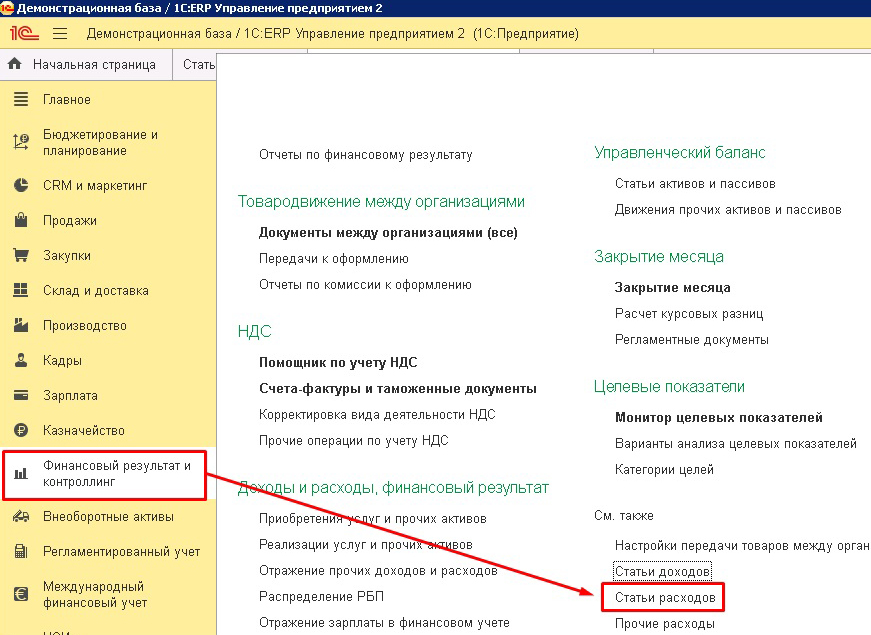Screen dimensions: 871x635
Task: Open the calculator Регламентированный учет icon
Action: pyautogui.click(x=20, y=552)
